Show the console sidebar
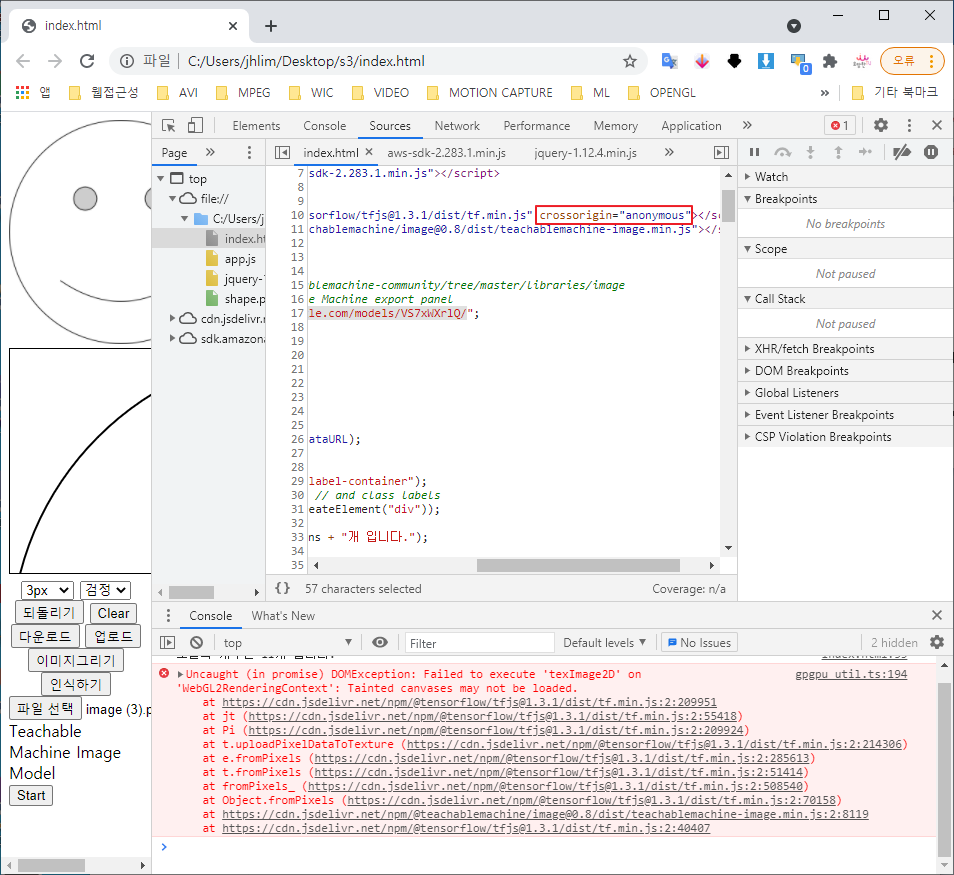Screen dimensions: 954x875 point(167,643)
